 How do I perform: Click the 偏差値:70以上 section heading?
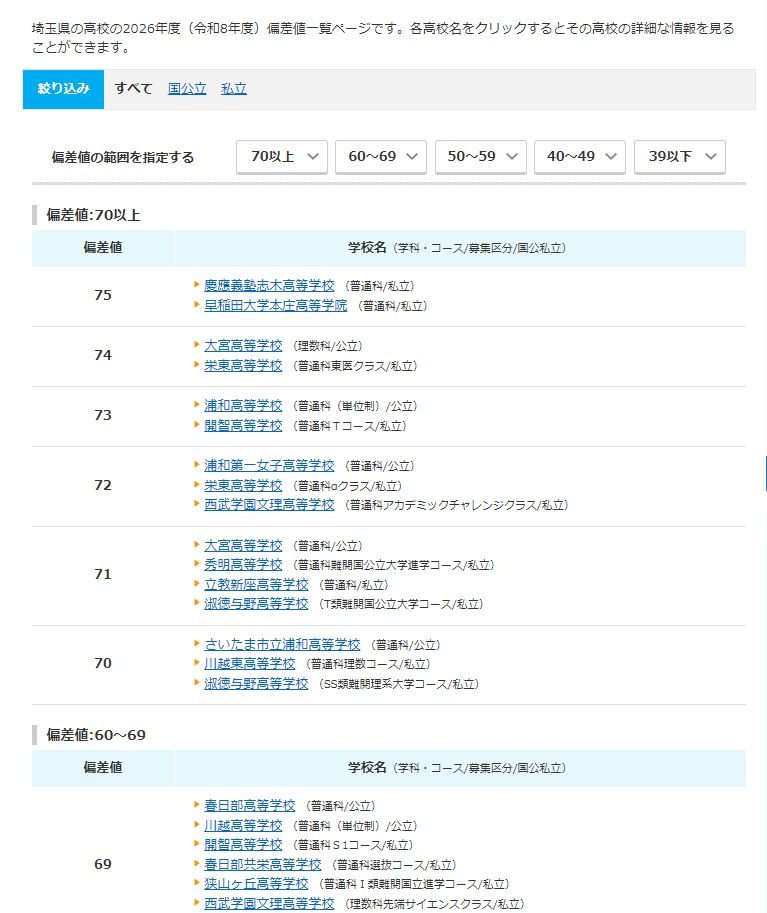coord(93,215)
